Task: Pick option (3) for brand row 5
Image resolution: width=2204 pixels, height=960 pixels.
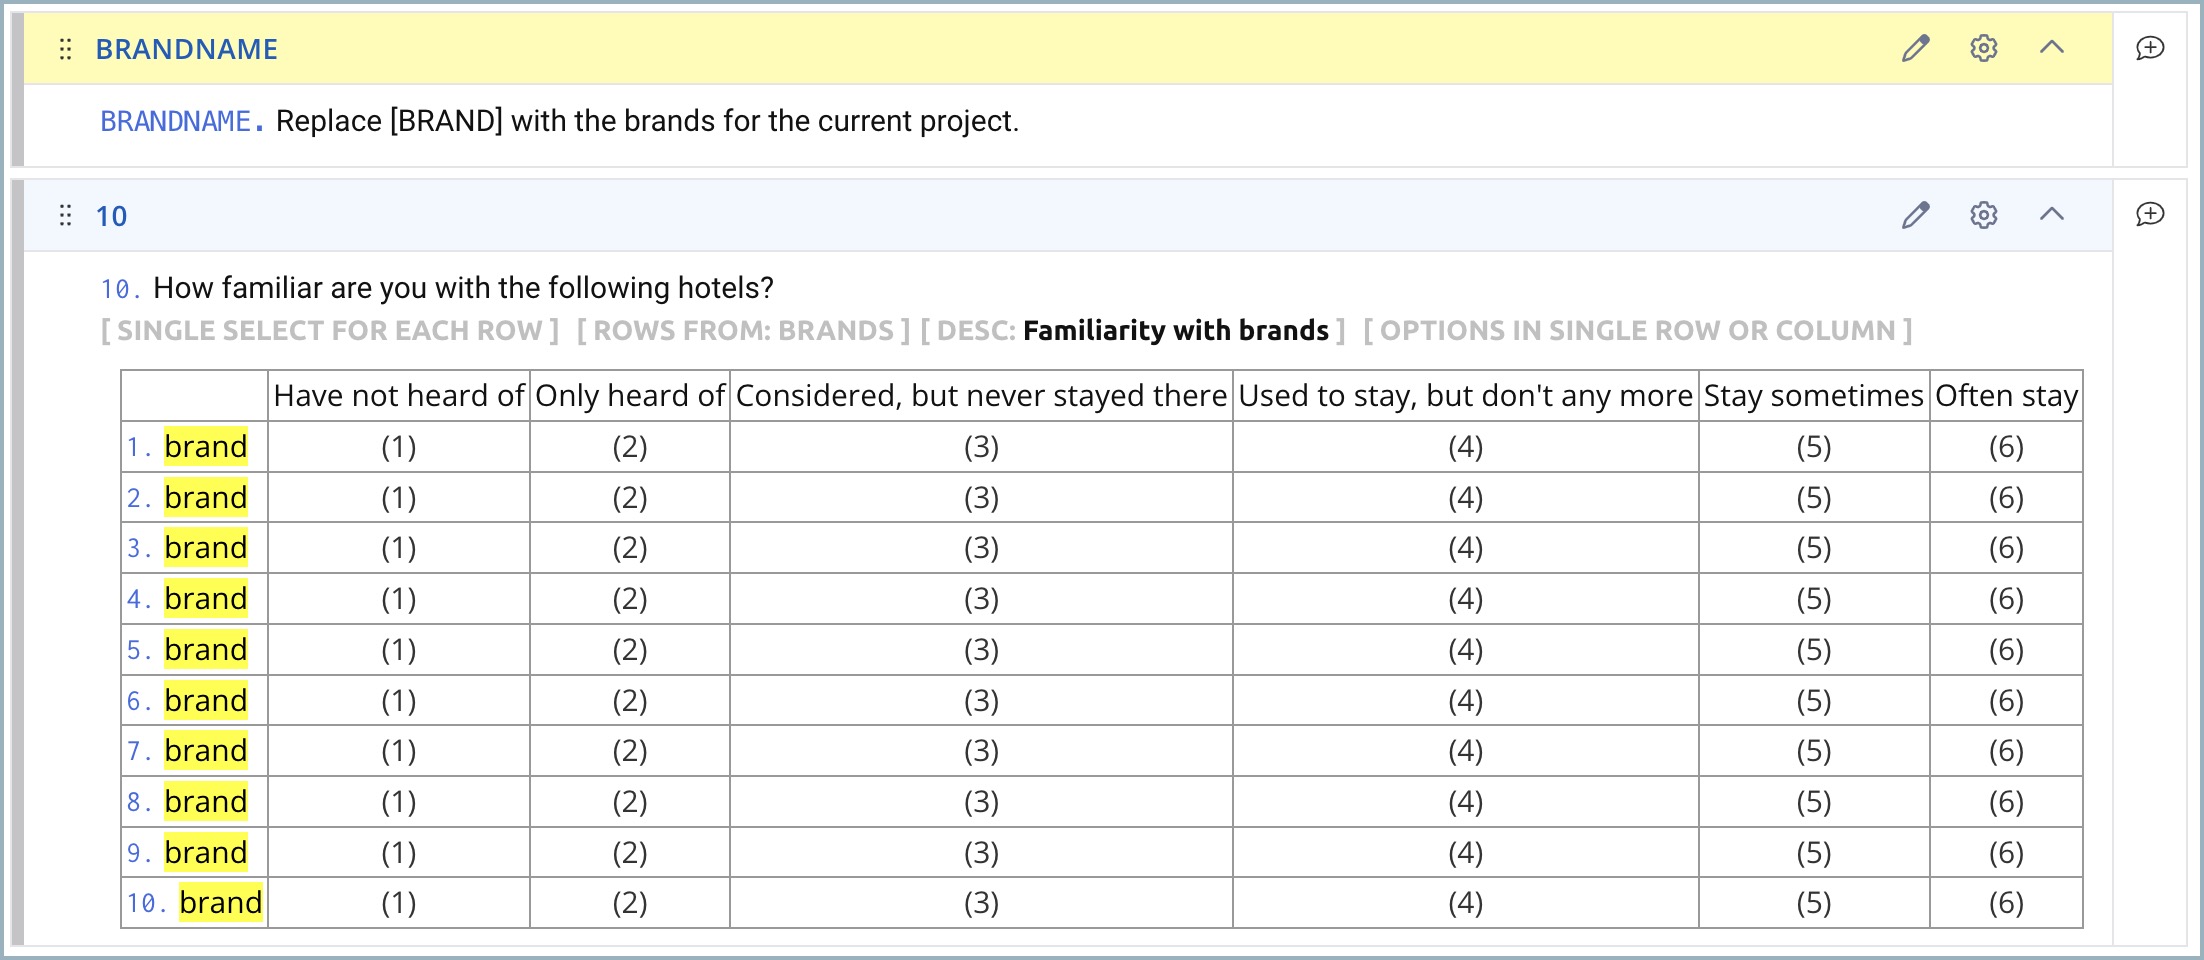Action: coord(981,650)
